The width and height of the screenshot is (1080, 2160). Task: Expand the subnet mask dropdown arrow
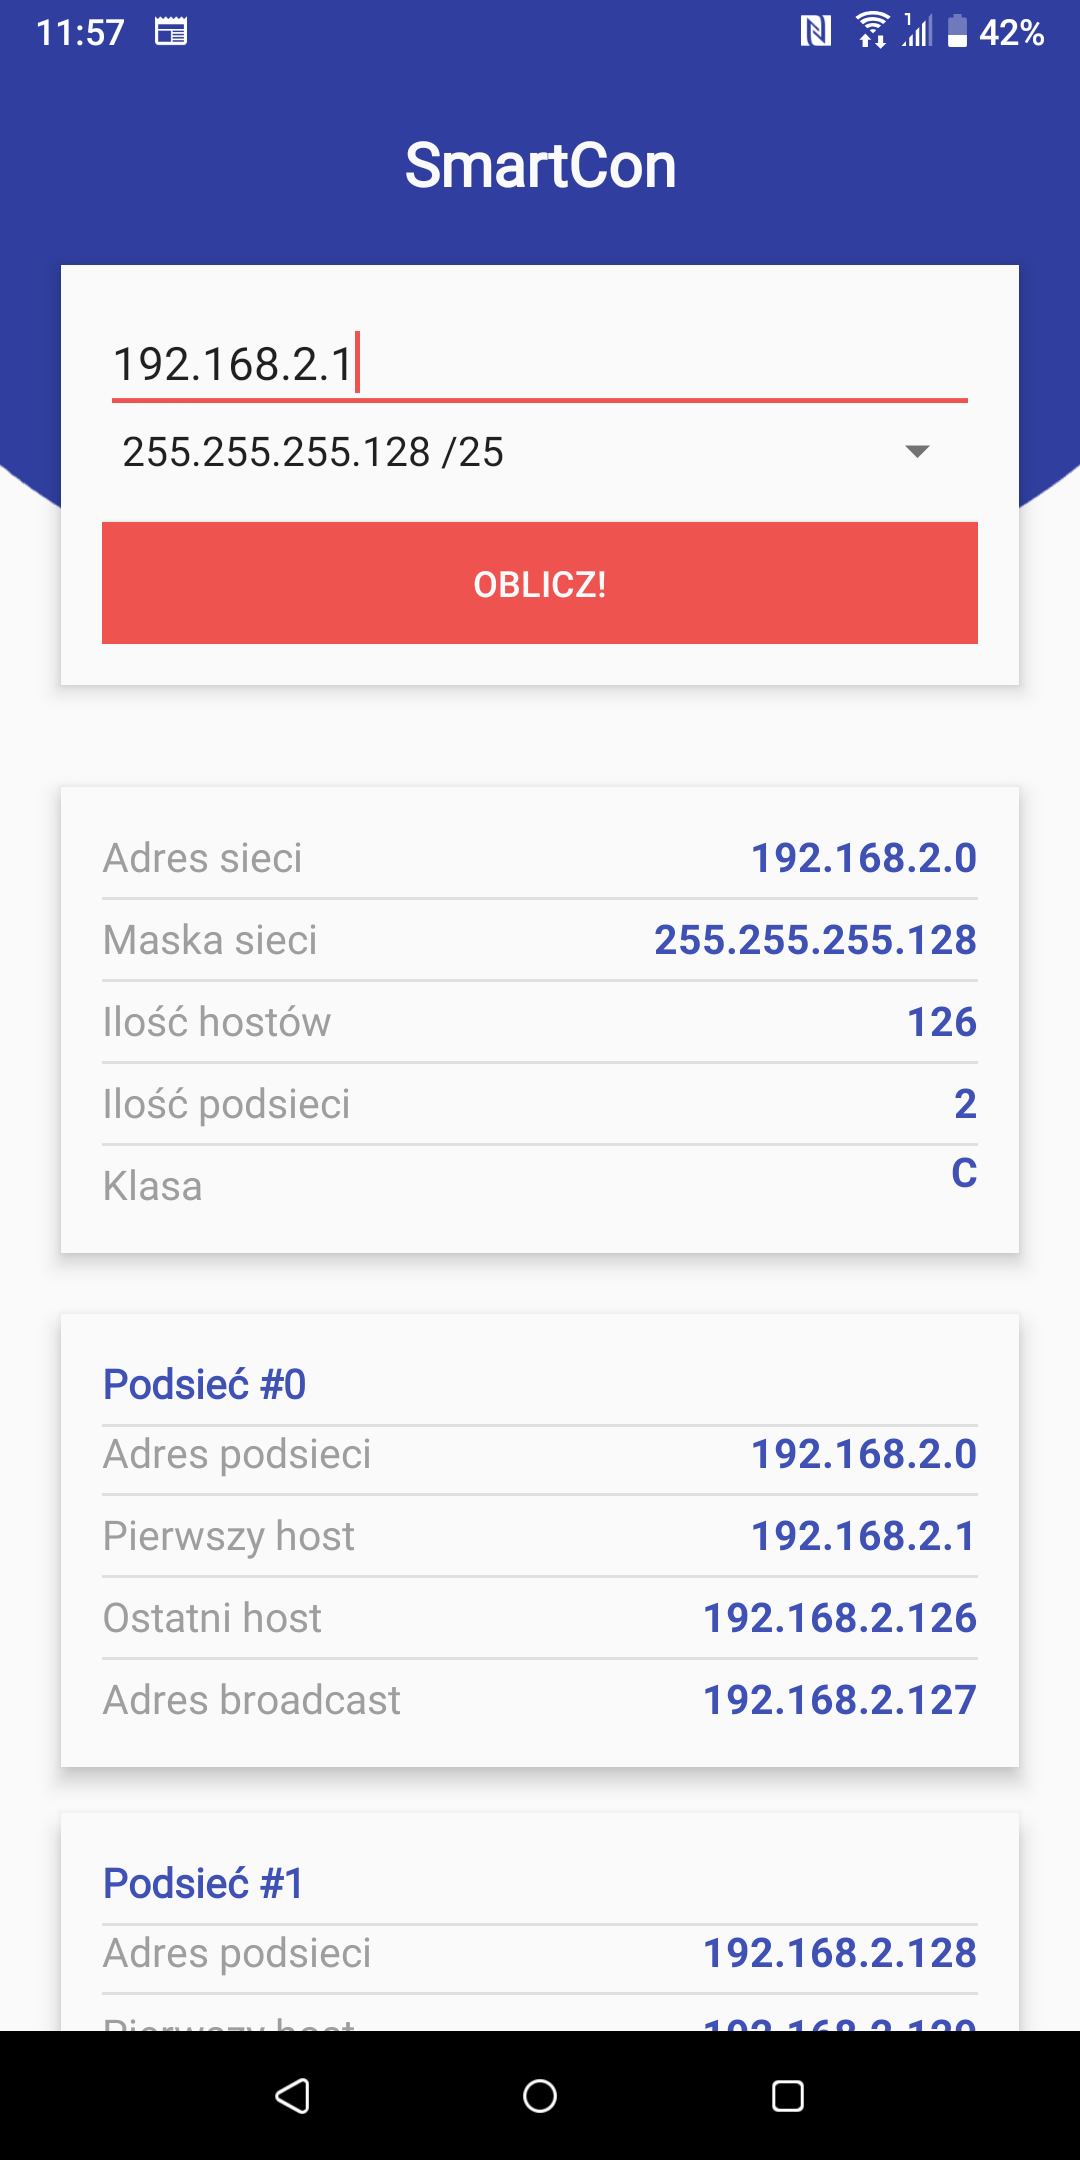click(917, 452)
